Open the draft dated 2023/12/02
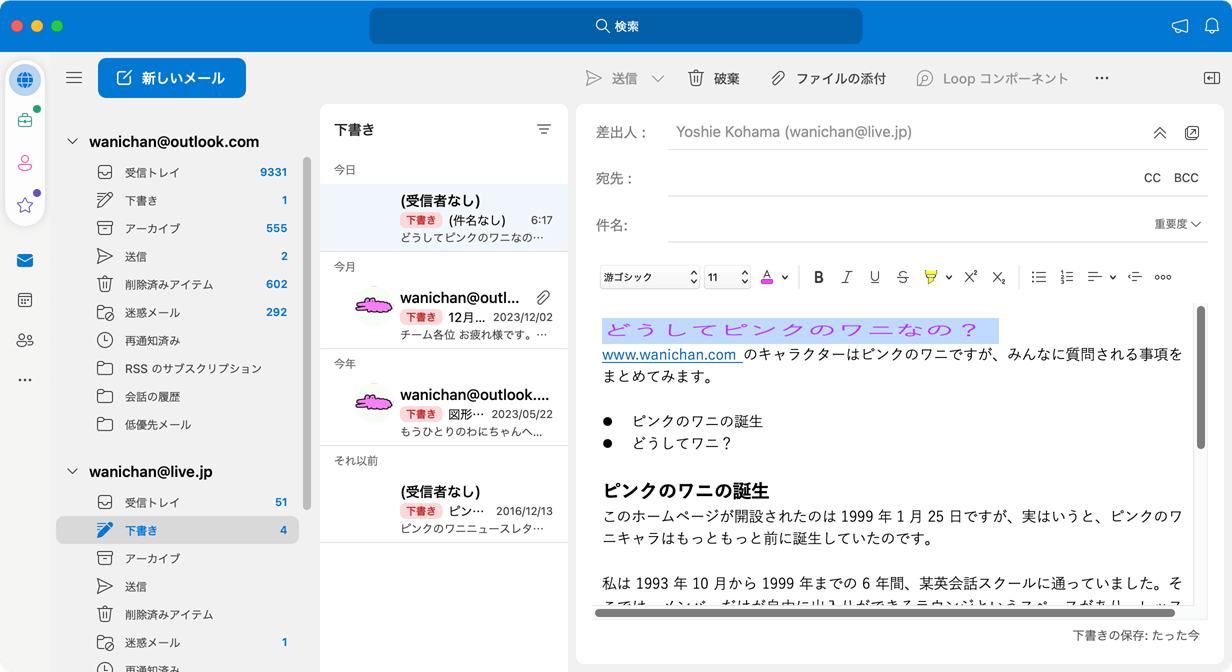This screenshot has width=1232, height=672. coord(444,315)
